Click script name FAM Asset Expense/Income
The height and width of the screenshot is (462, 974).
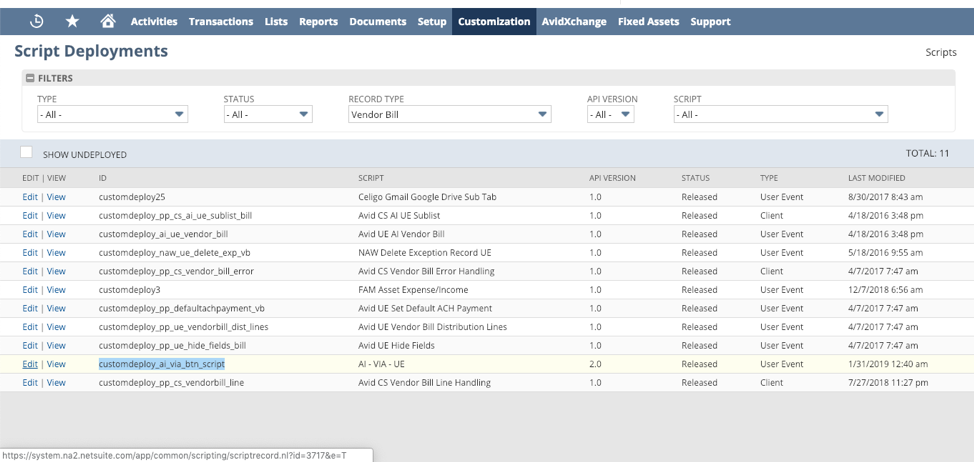(413, 290)
